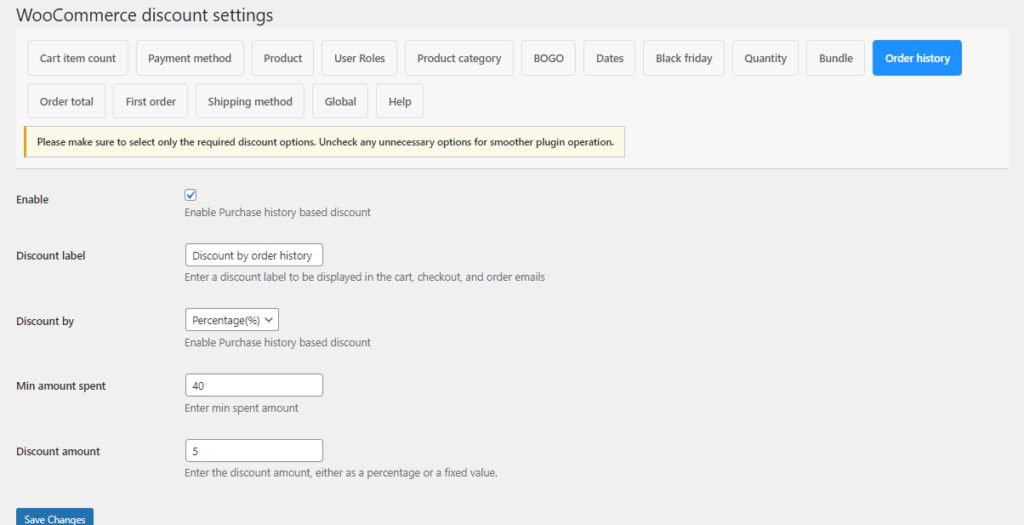Screen dimensions: 1024x525
Task: Click the Discount label text field
Action: point(254,255)
